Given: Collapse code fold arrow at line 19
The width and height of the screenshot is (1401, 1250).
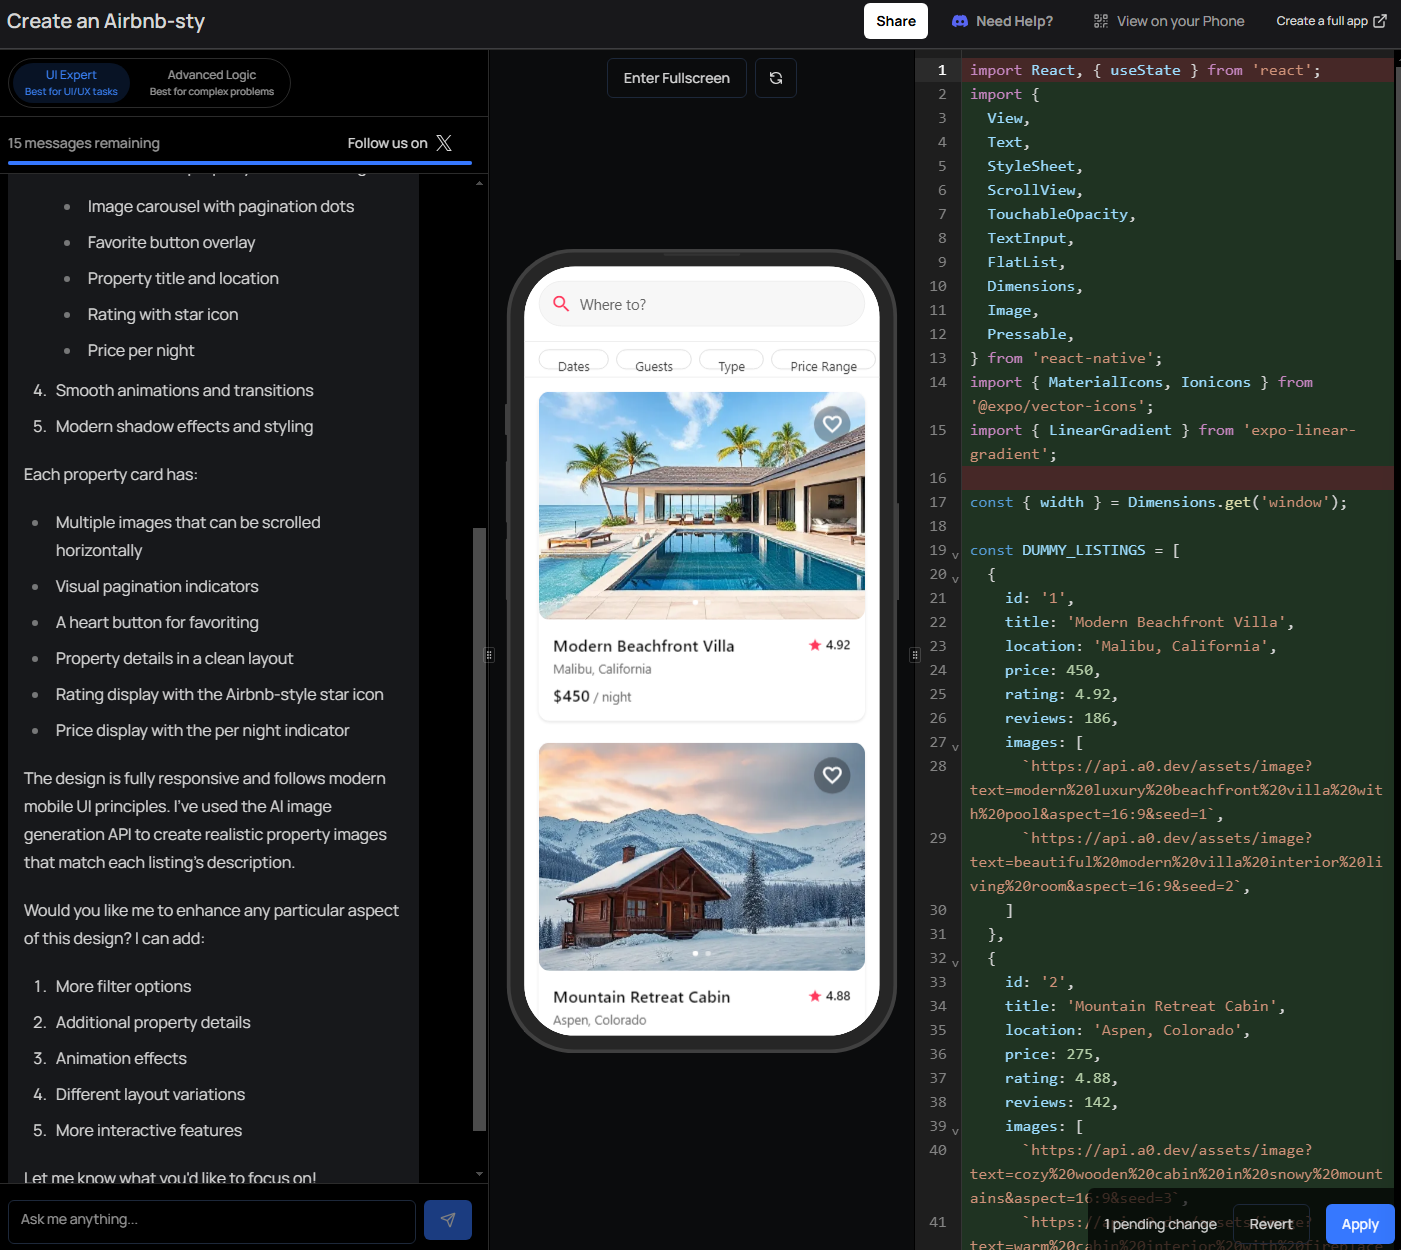Looking at the screenshot, I should tap(955, 554).
